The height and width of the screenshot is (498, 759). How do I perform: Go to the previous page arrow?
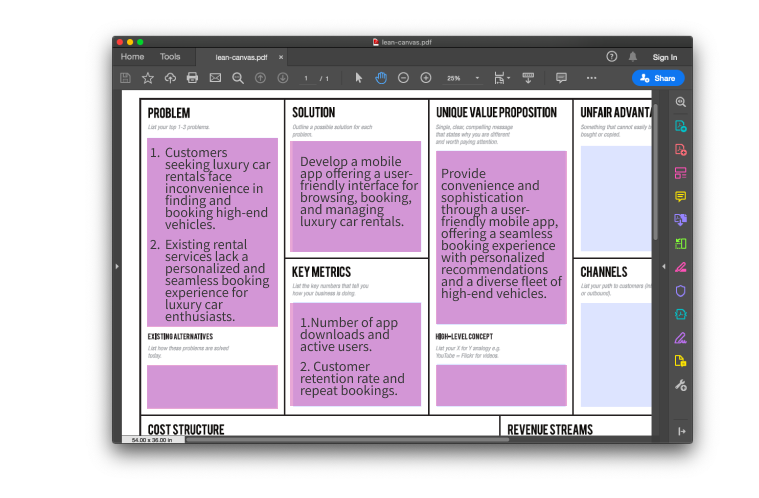coord(260,78)
